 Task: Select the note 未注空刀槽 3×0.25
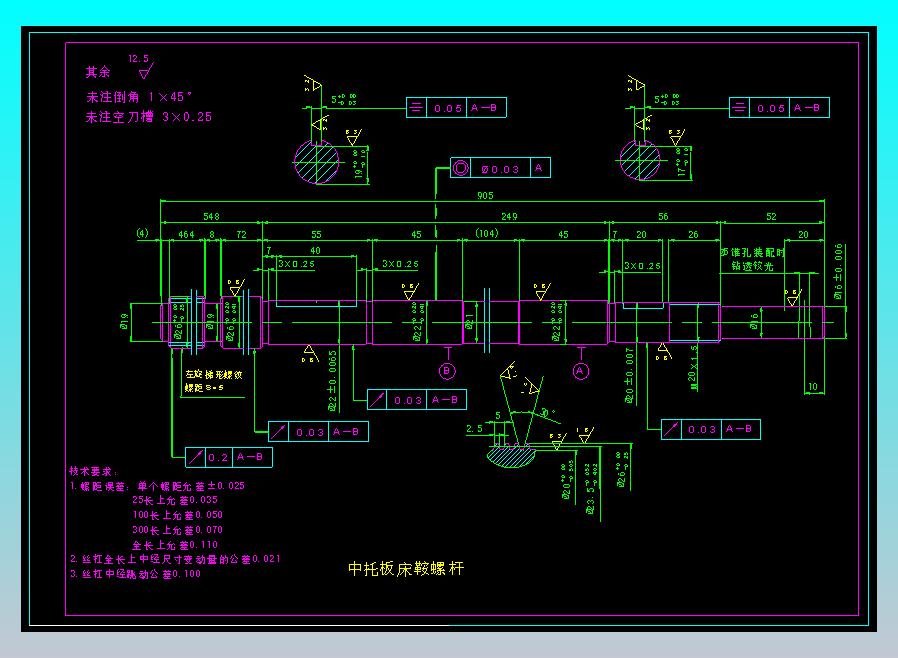149,117
